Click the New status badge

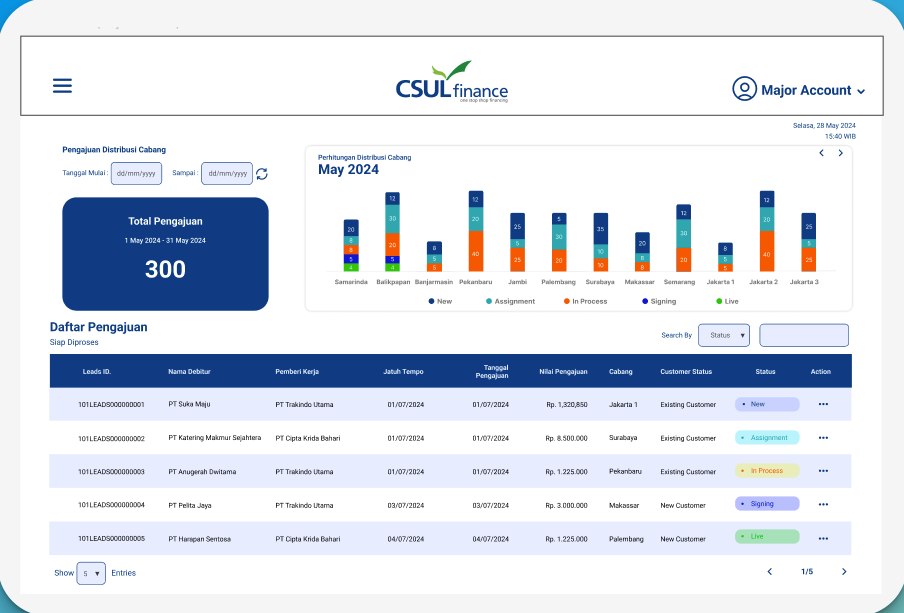(767, 404)
